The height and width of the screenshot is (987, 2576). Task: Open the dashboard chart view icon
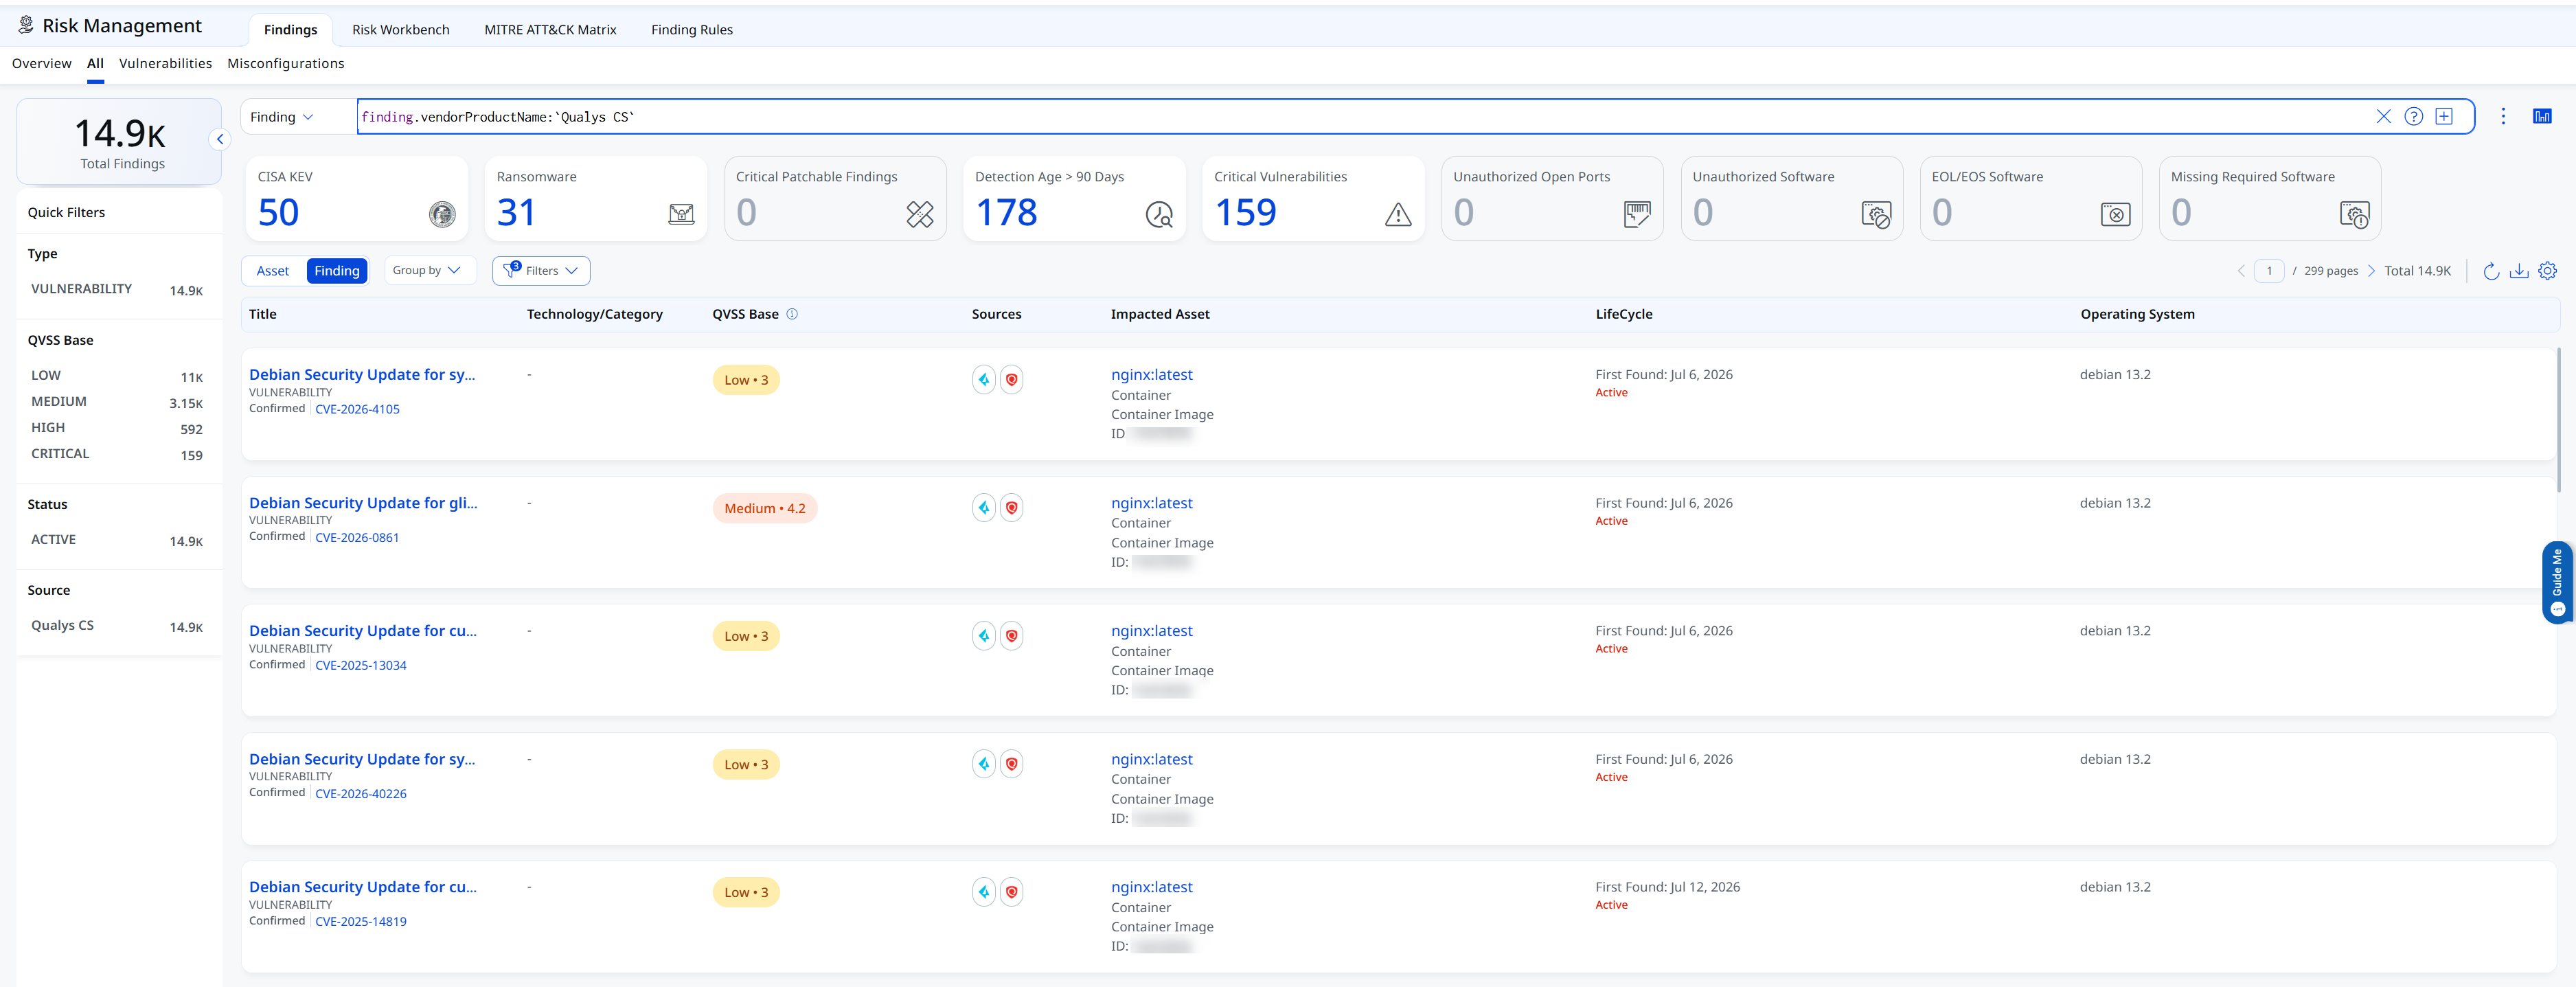coord(2541,116)
